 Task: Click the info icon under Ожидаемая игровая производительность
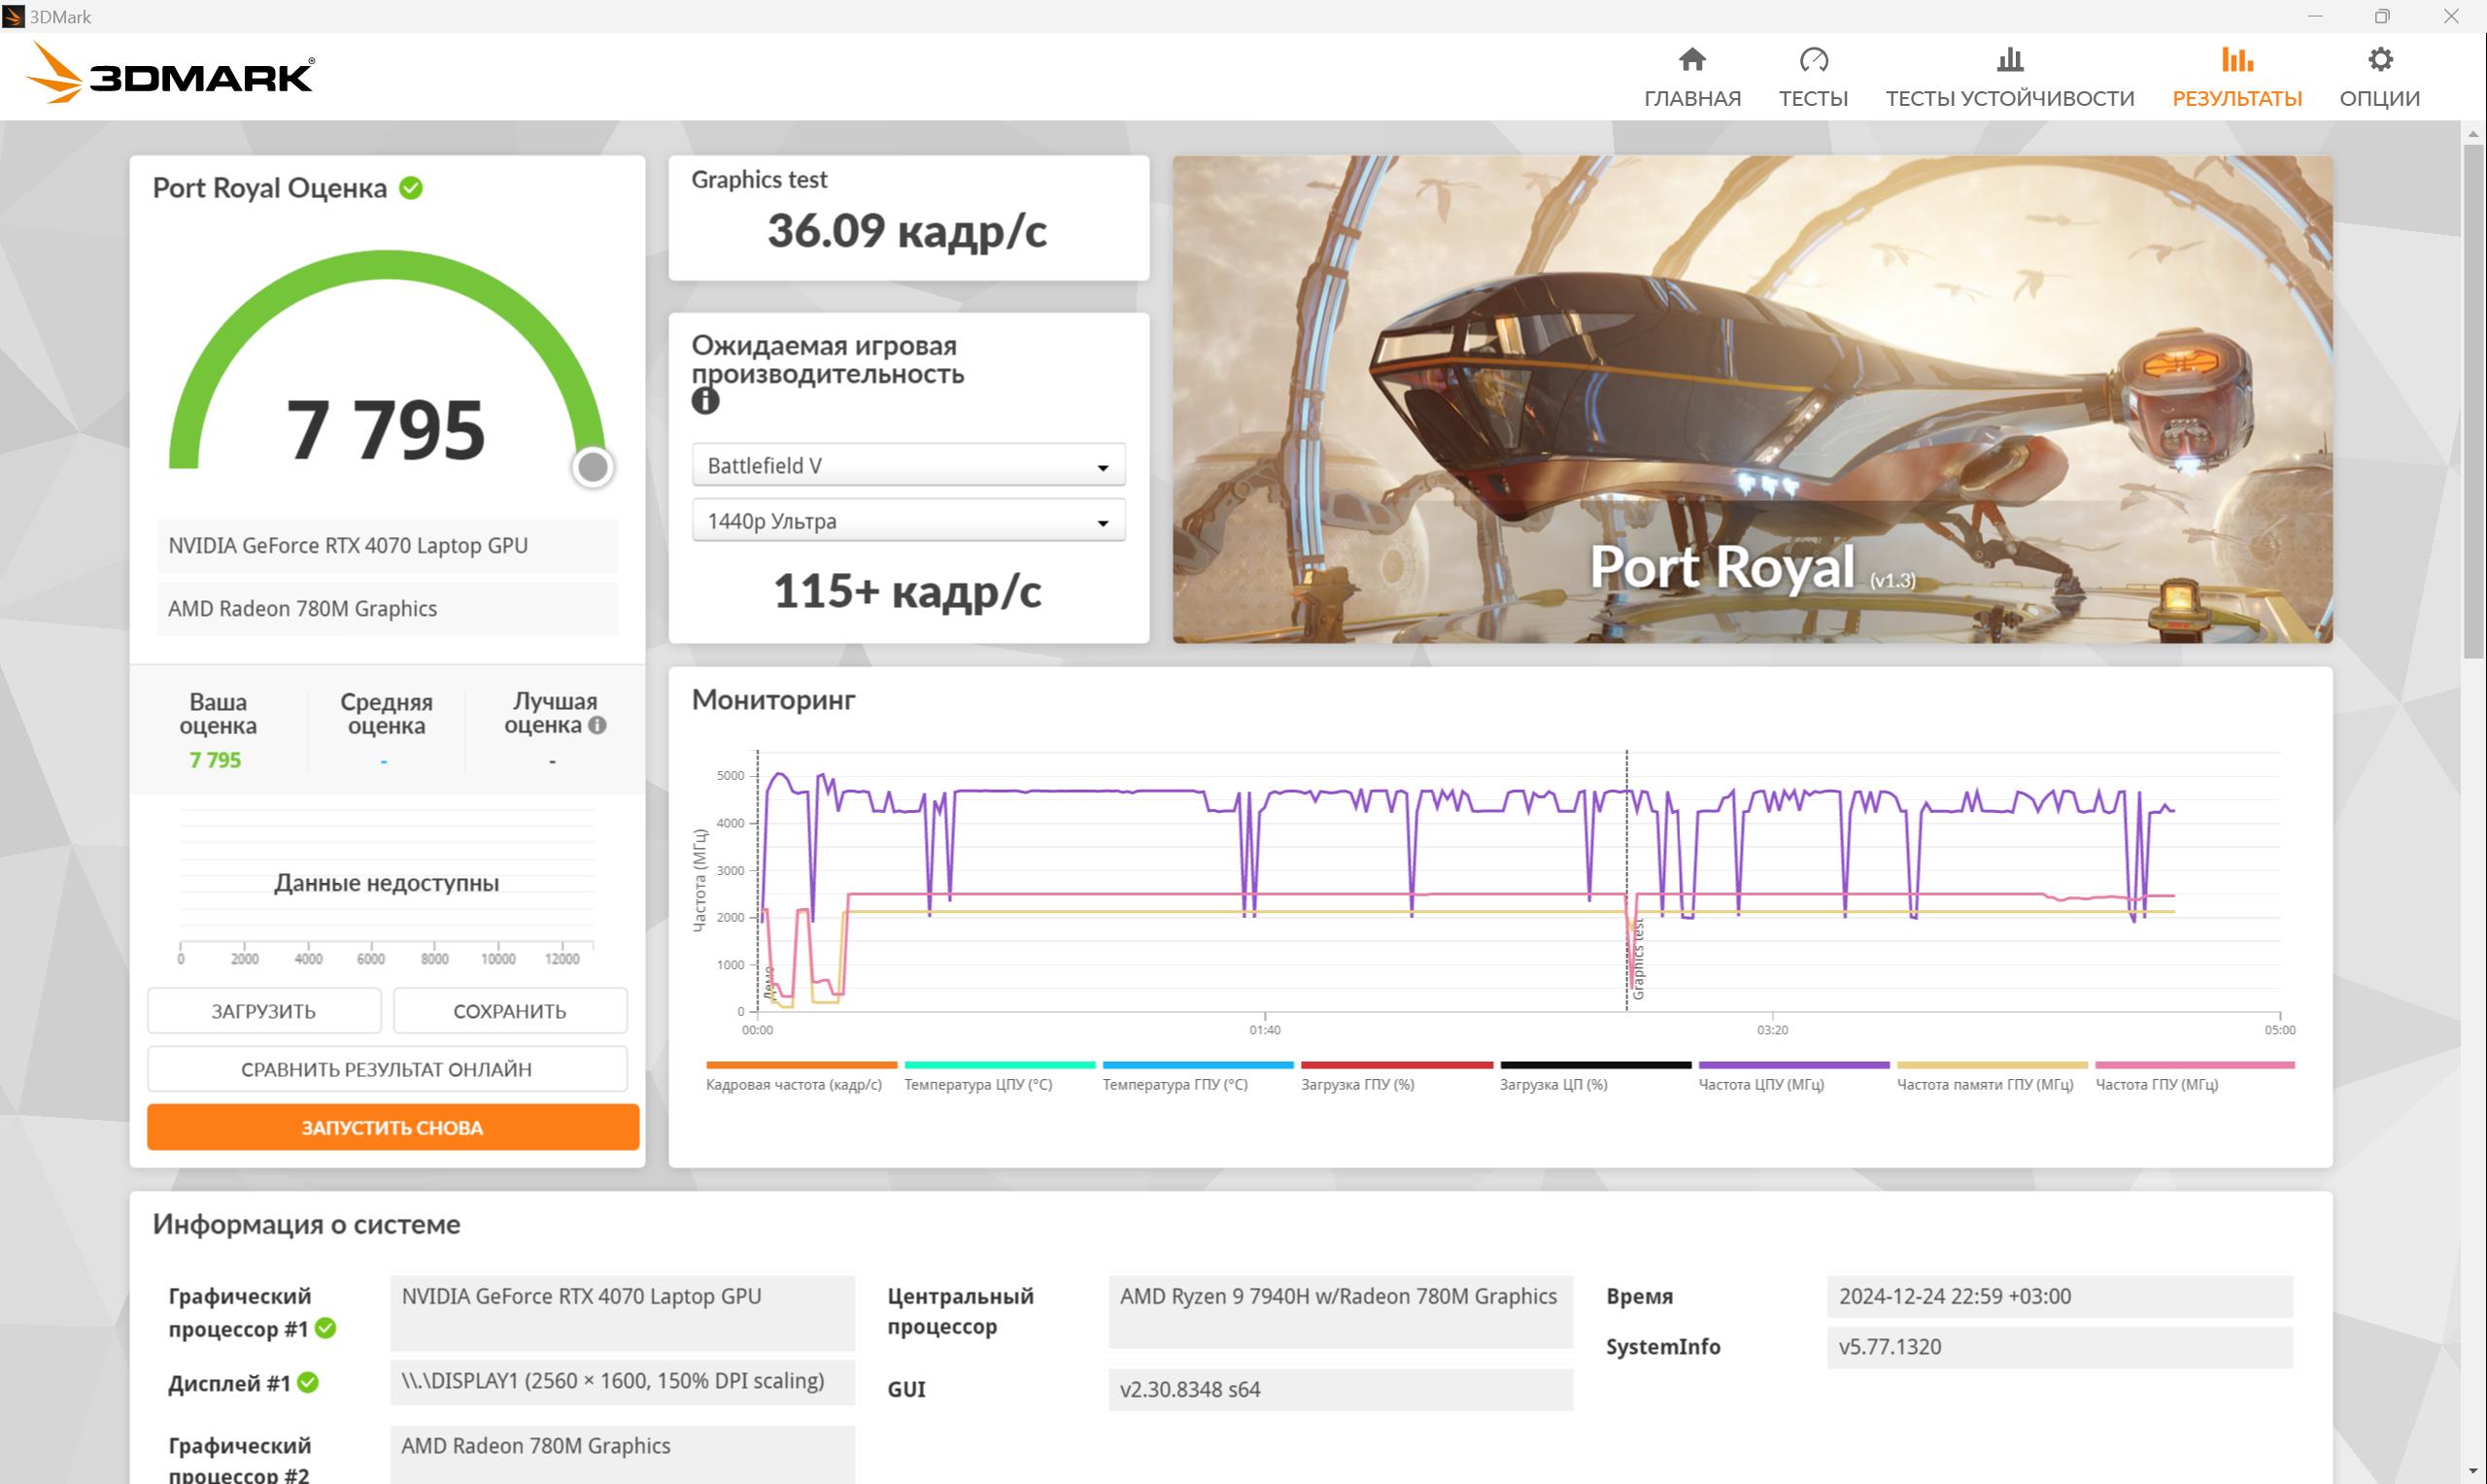pyautogui.click(x=705, y=401)
